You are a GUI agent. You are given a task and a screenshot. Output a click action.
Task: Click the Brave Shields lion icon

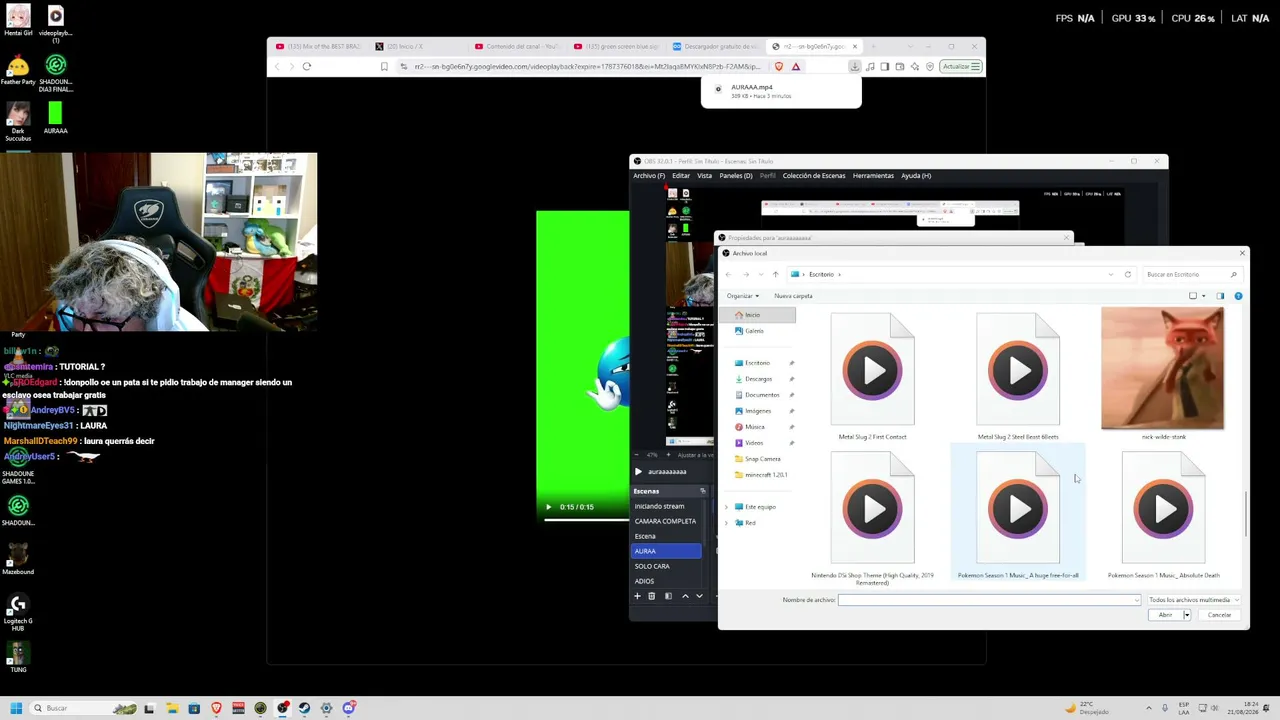(779, 67)
